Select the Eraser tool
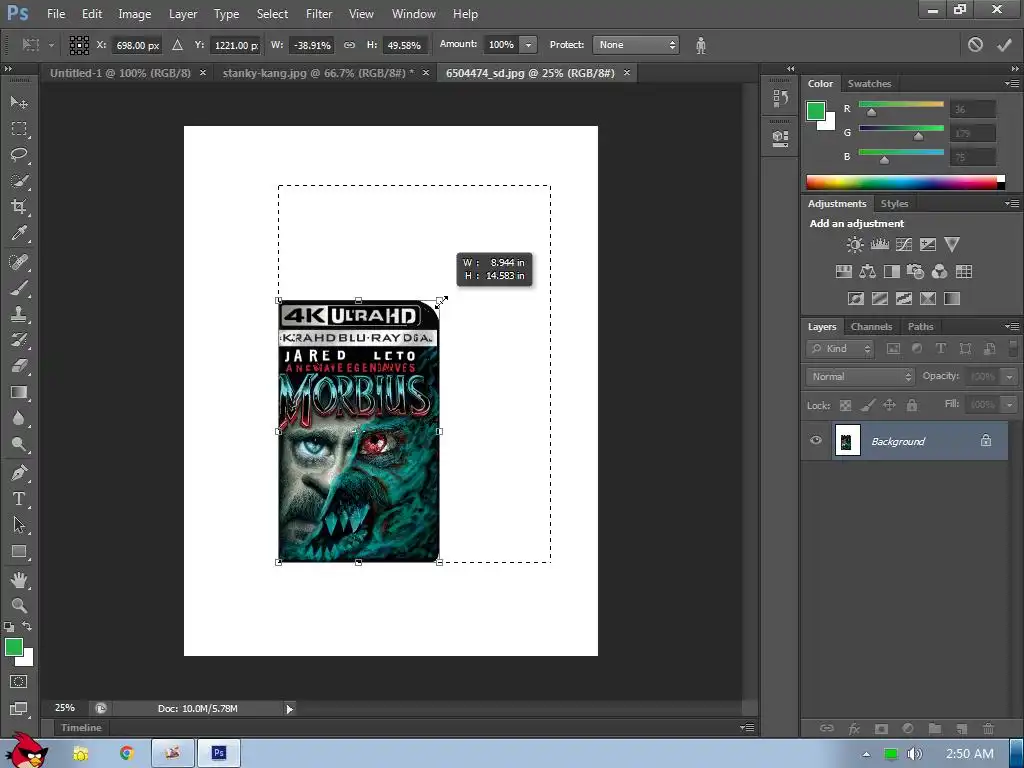 tap(18, 366)
